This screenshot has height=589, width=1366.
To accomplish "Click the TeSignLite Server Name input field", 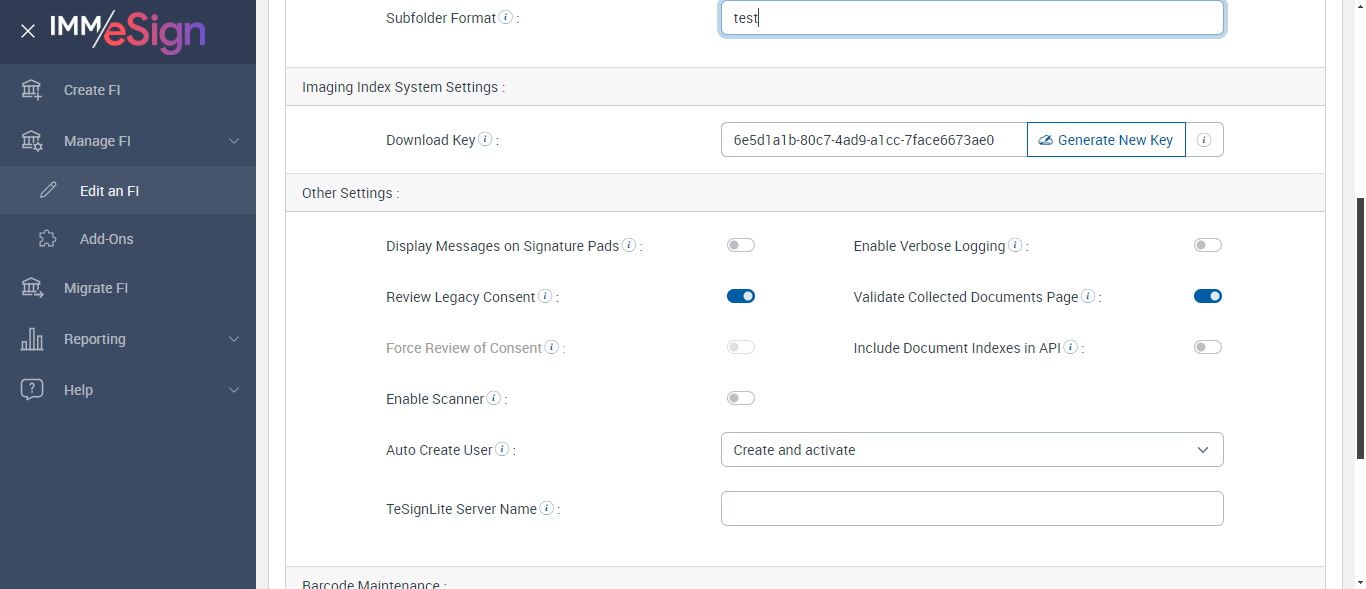I will [x=971, y=508].
